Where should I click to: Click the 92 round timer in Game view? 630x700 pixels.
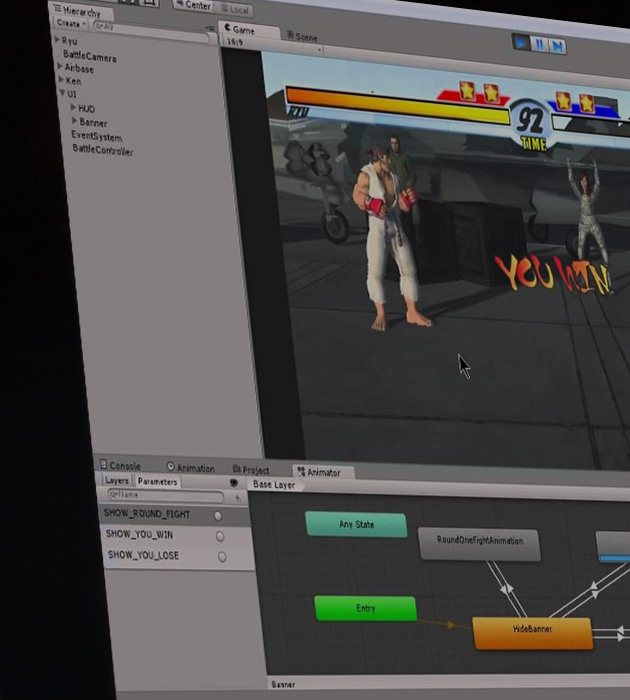pos(530,121)
